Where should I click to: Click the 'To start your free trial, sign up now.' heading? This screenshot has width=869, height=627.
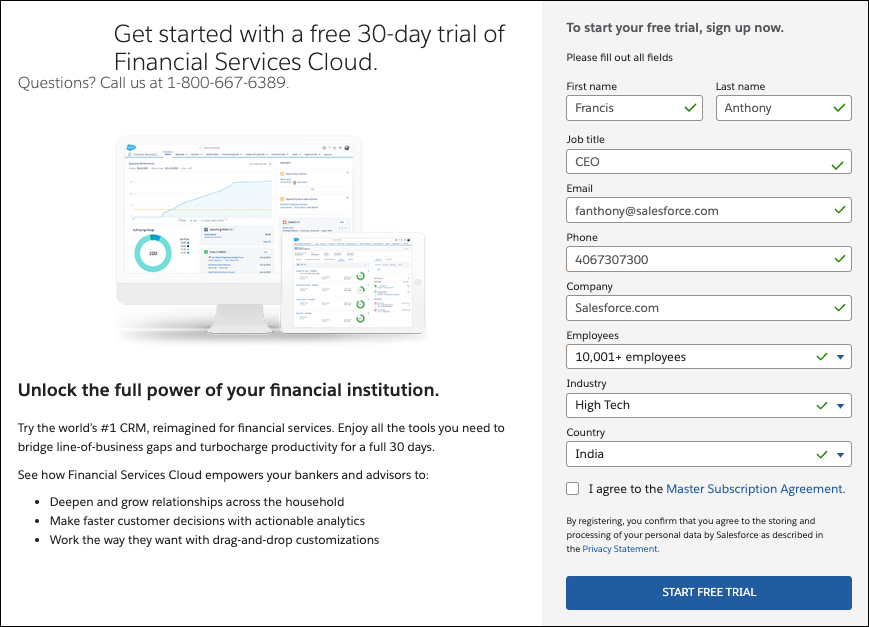point(675,28)
